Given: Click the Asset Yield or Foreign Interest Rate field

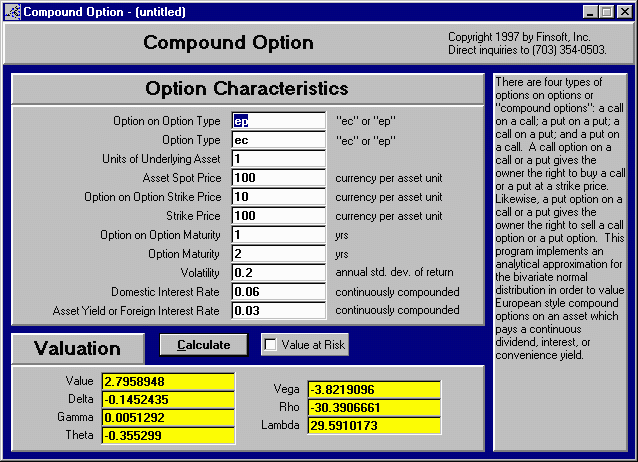Looking at the screenshot, I should tap(278, 311).
